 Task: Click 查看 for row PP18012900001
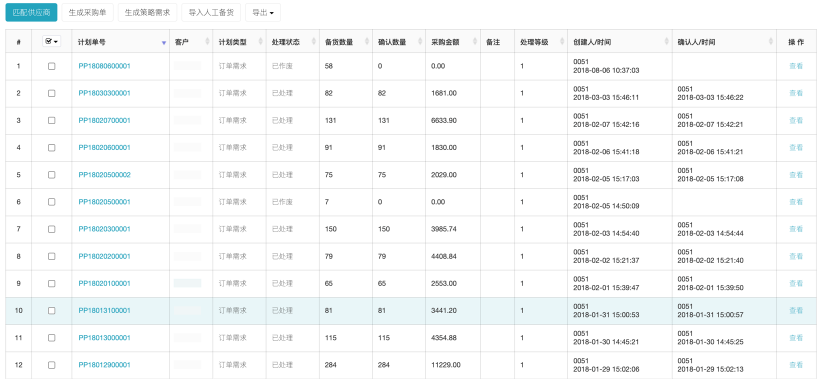pos(796,365)
